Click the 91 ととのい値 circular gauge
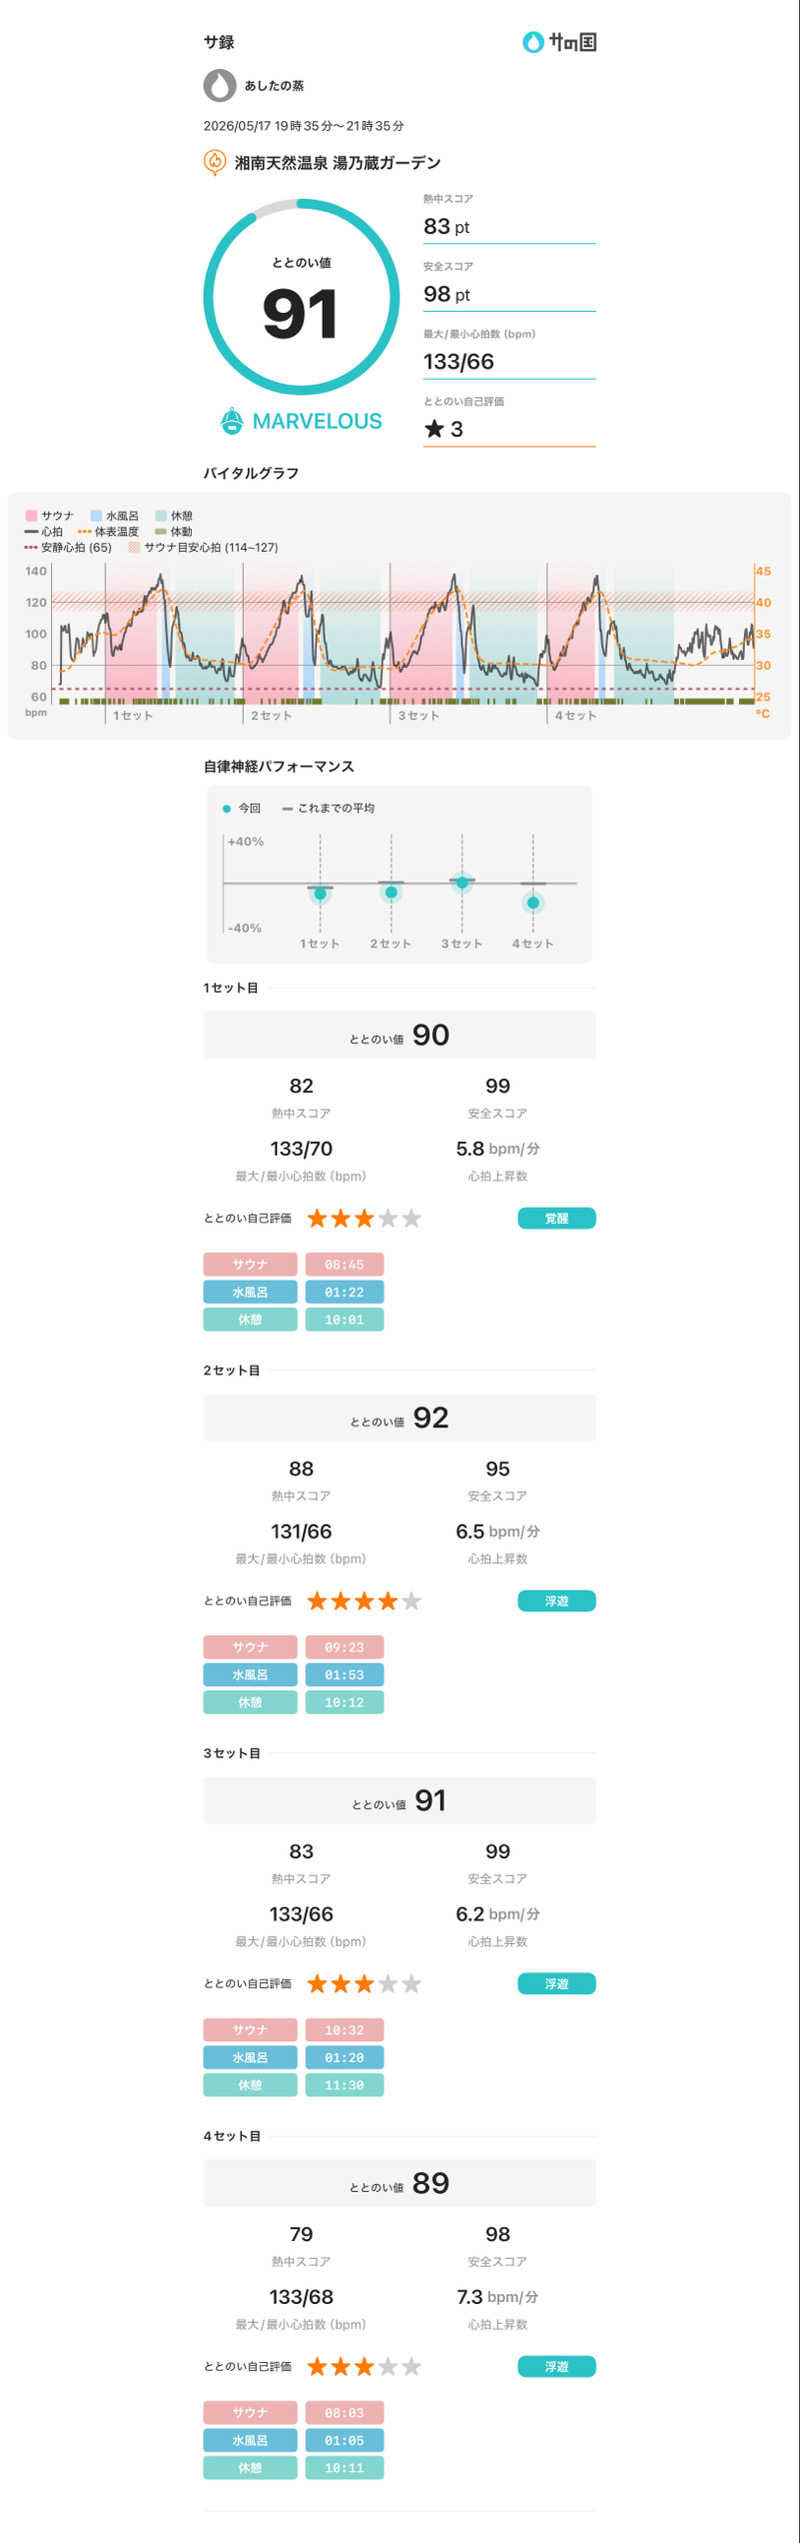Image resolution: width=800 pixels, height=2543 pixels. pyautogui.click(x=301, y=296)
